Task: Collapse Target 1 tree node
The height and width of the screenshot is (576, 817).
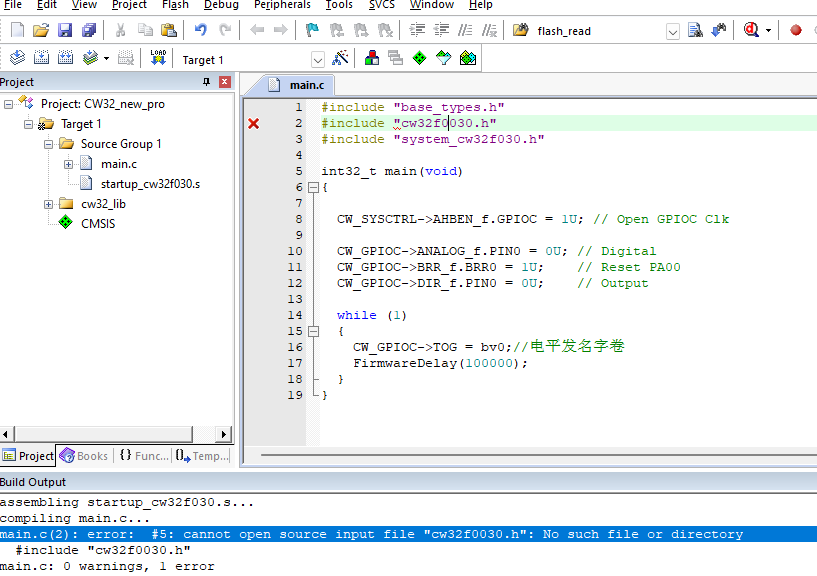Action: [28, 124]
